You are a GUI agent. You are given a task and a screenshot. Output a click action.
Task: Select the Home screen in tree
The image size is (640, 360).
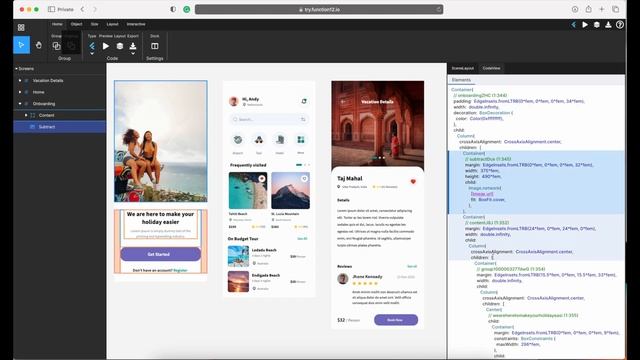click(38, 92)
